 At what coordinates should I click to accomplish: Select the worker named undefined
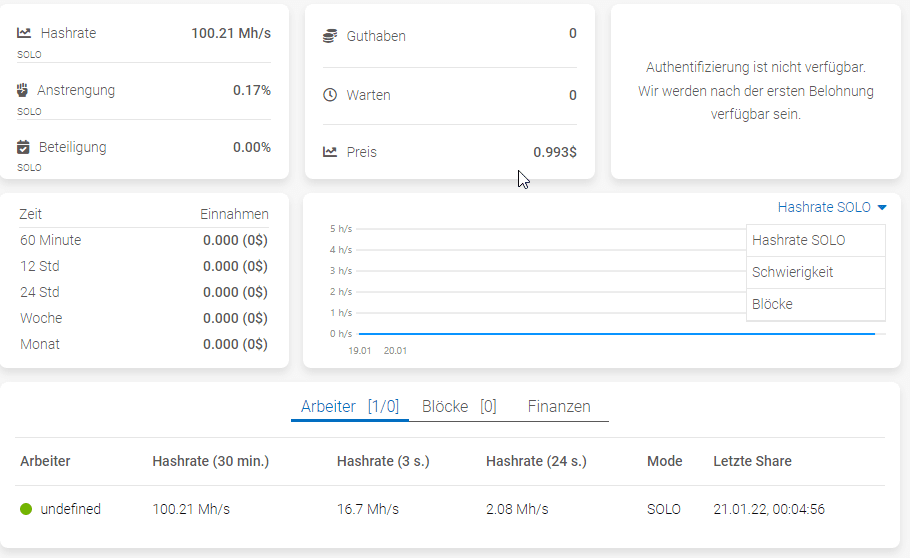click(70, 509)
